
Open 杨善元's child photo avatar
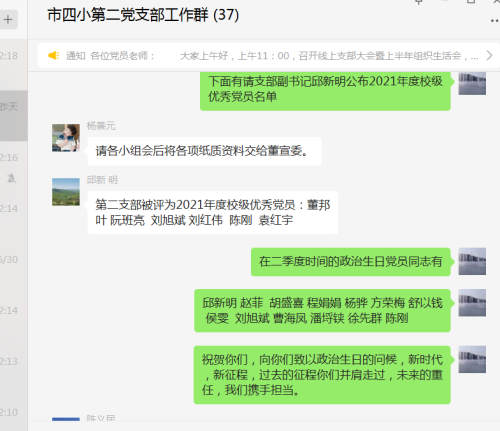point(66,138)
